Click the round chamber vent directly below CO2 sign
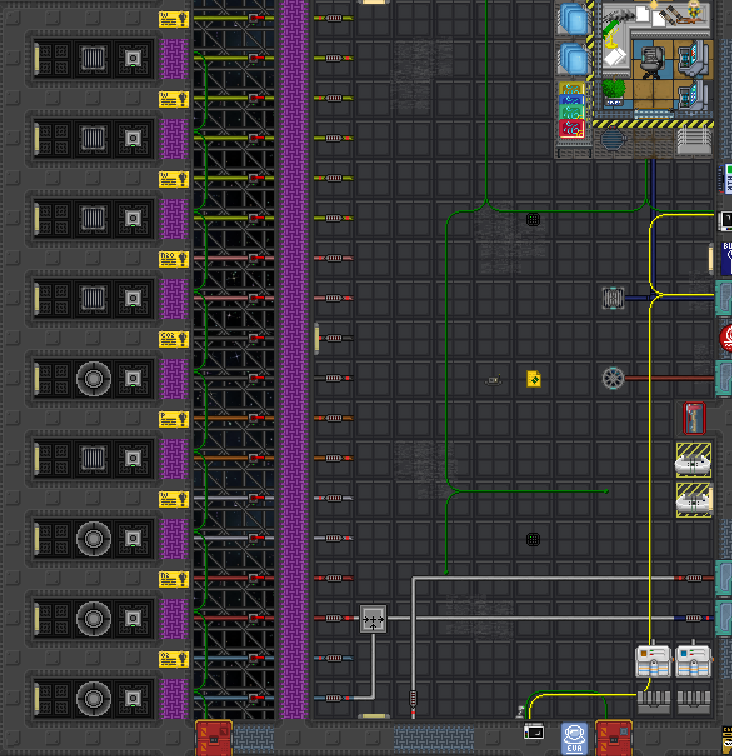Viewport: 732px width, 756px height. click(x=94, y=379)
